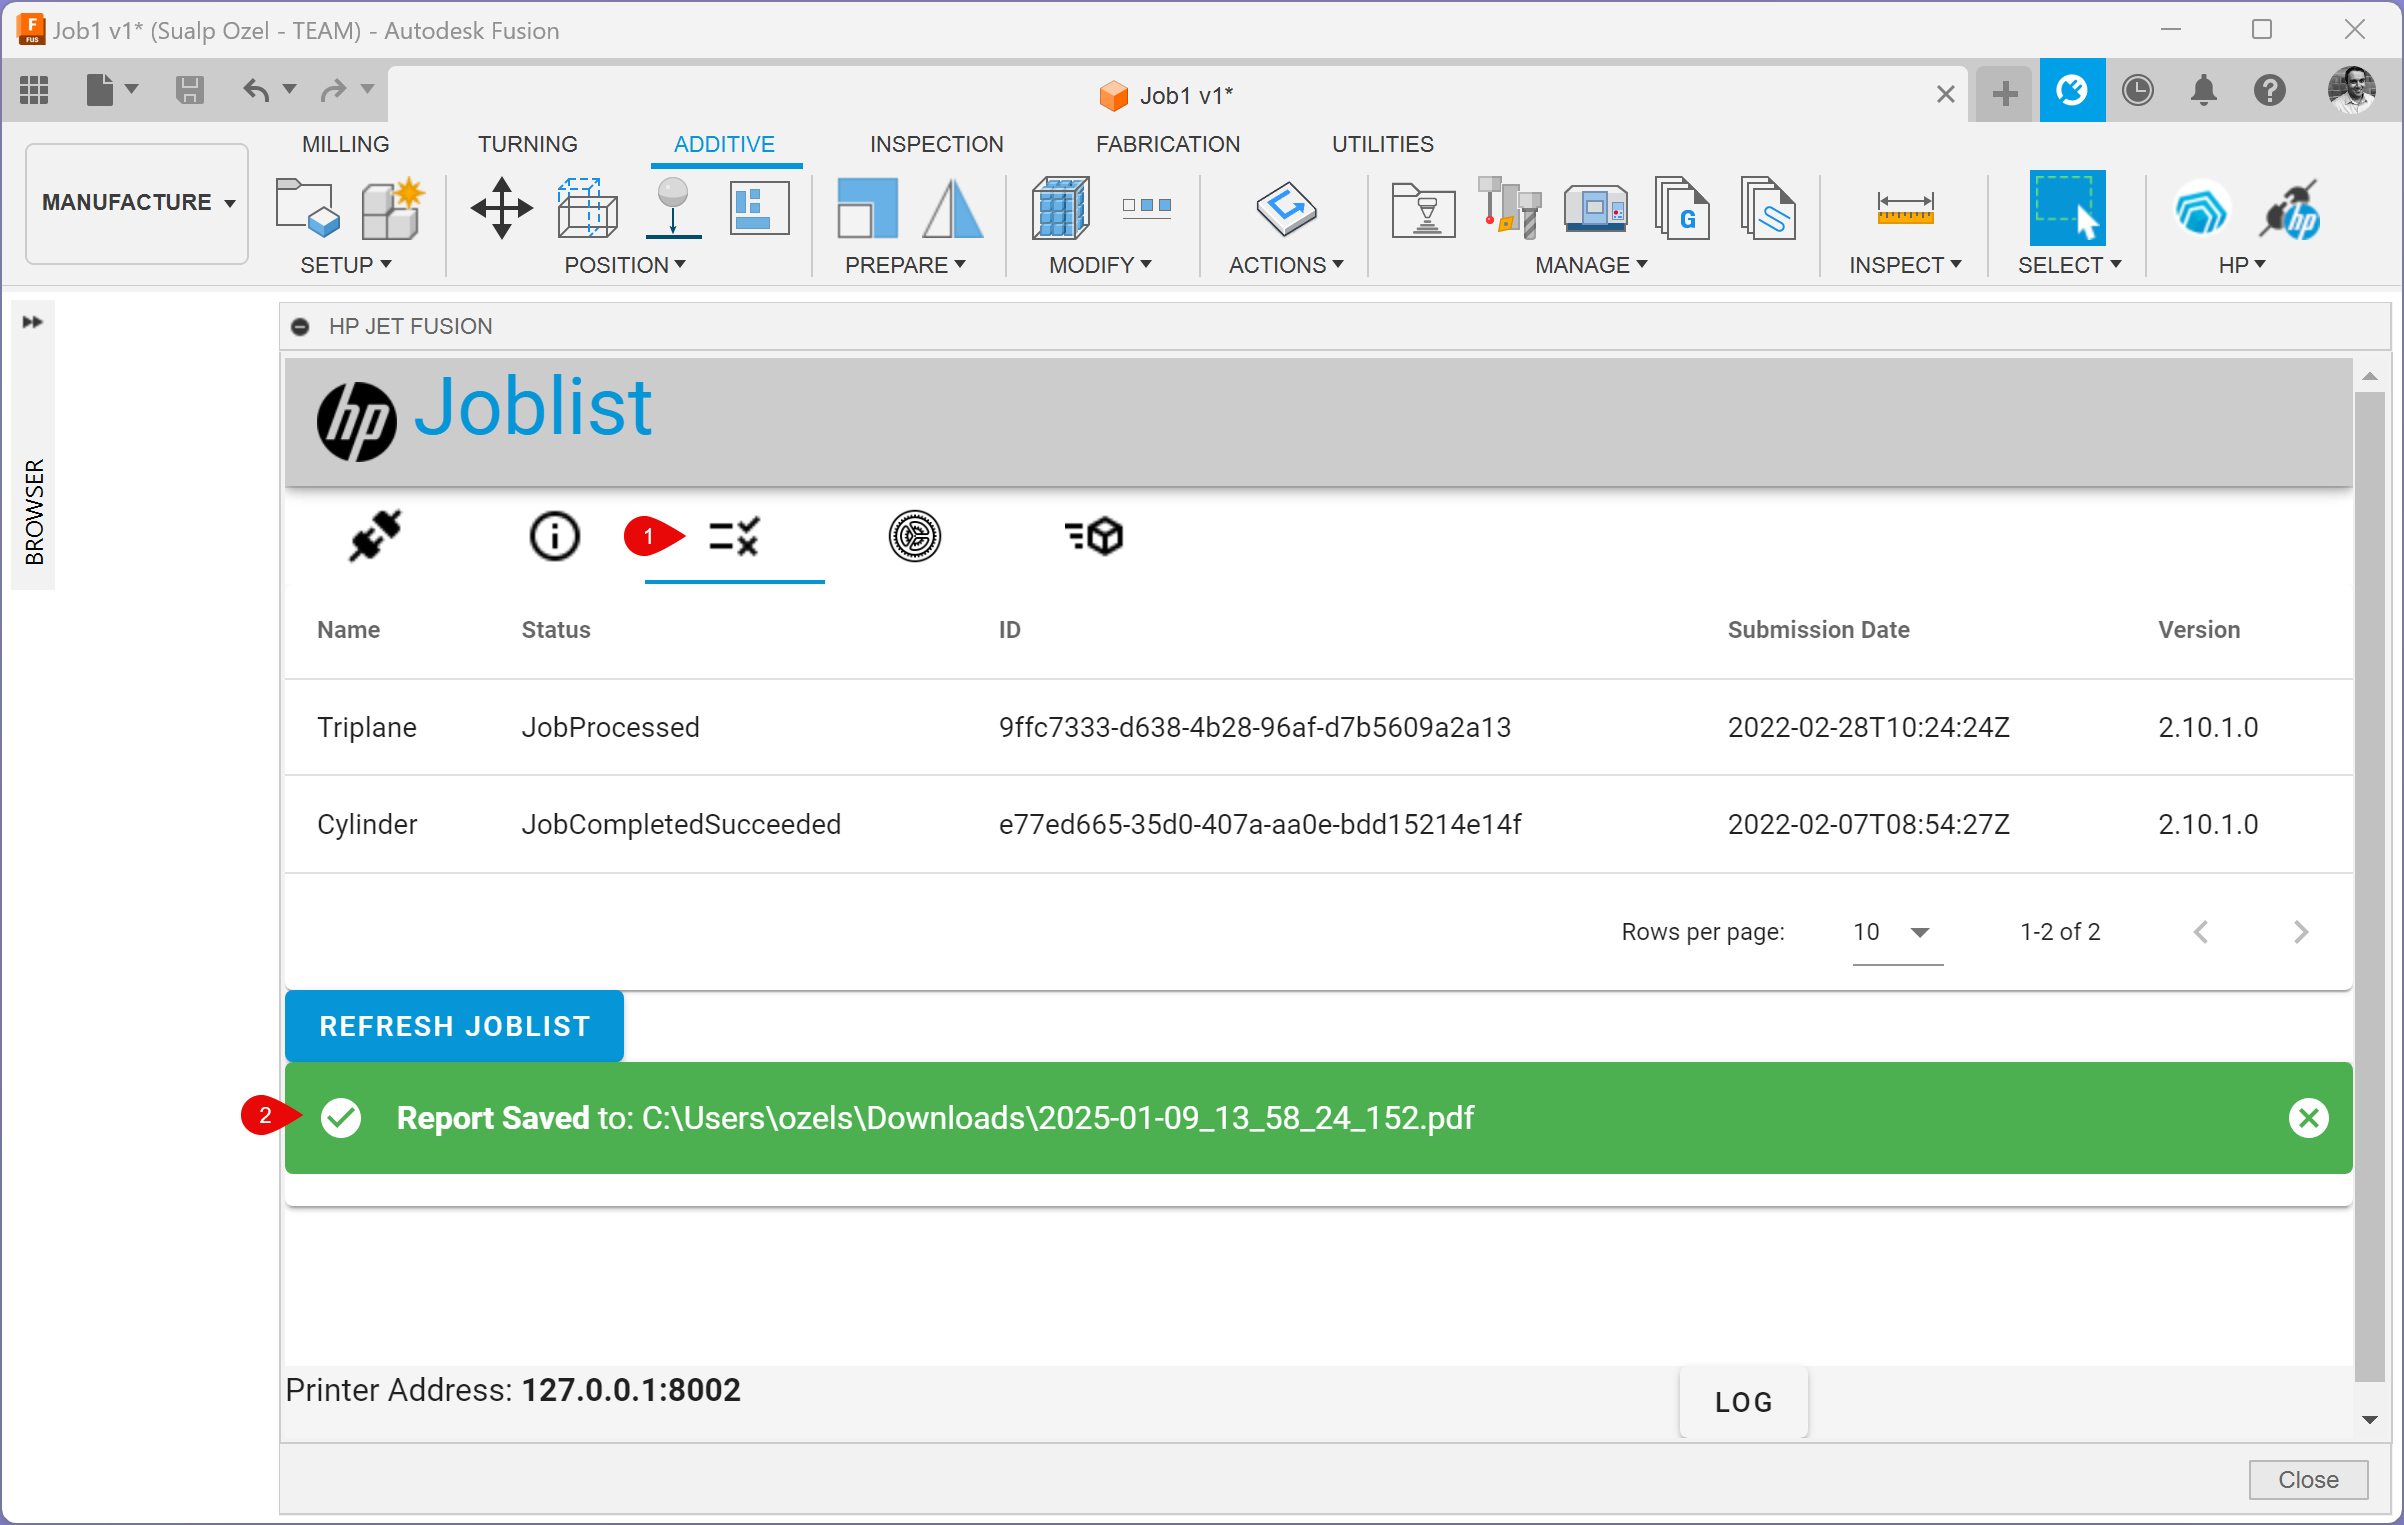Viewport: 2404px width, 1525px height.
Task: Click the submit build box icon
Action: [x=1094, y=536]
